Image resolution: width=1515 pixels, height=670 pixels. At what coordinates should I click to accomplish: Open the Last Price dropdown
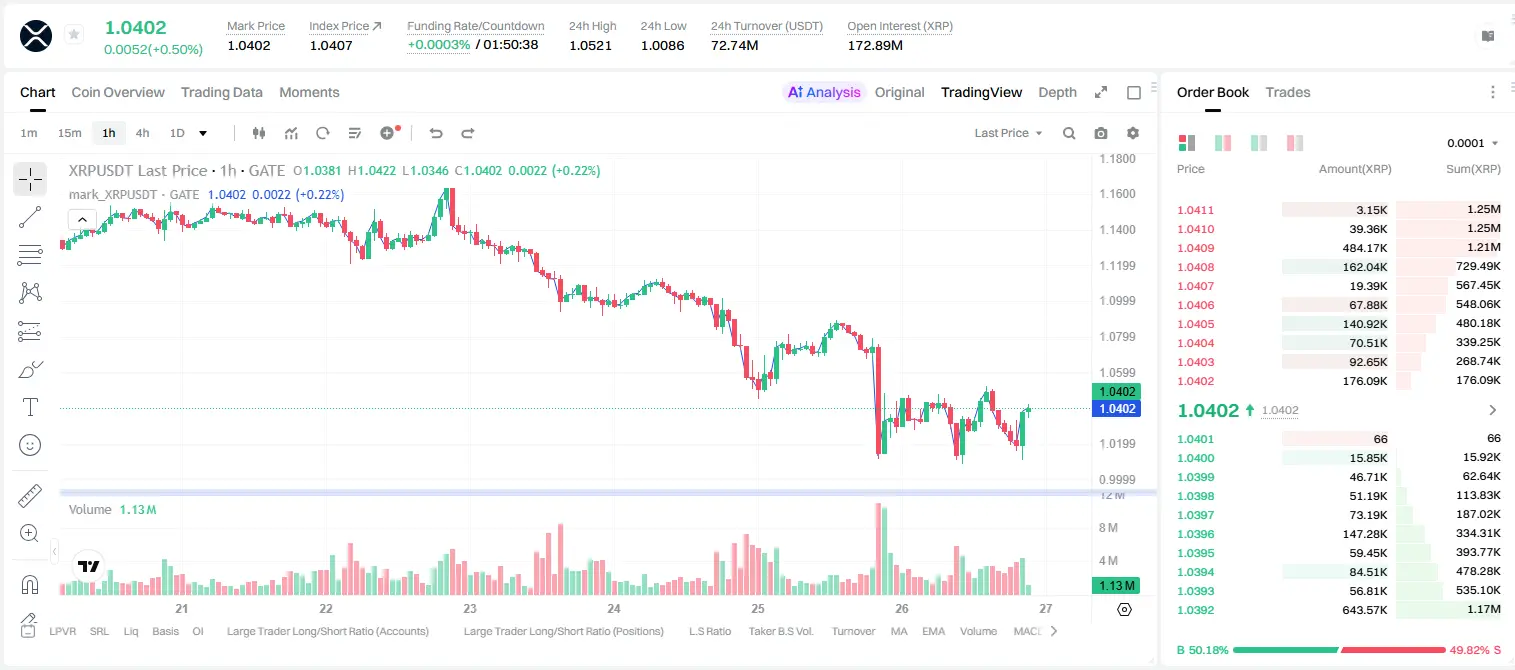pyautogui.click(x=1008, y=133)
